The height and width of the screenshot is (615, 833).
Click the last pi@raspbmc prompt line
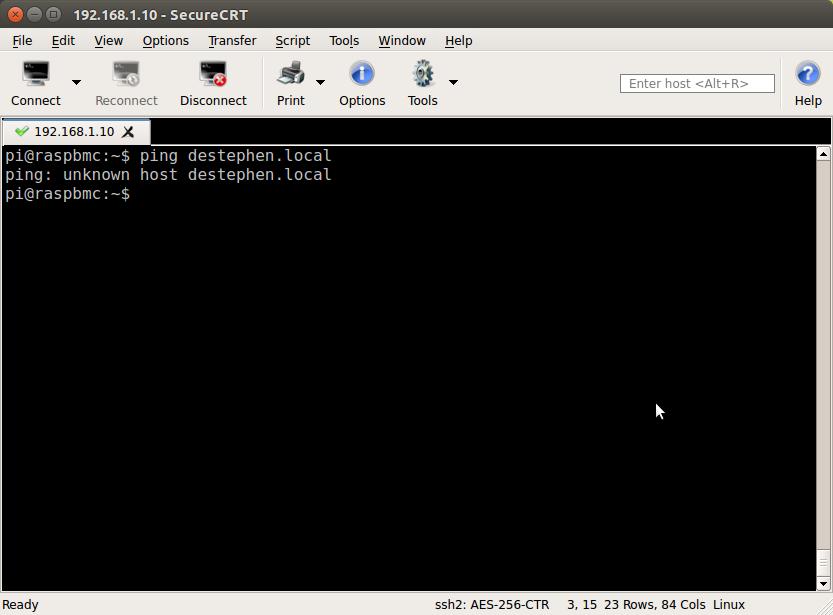tap(67, 194)
